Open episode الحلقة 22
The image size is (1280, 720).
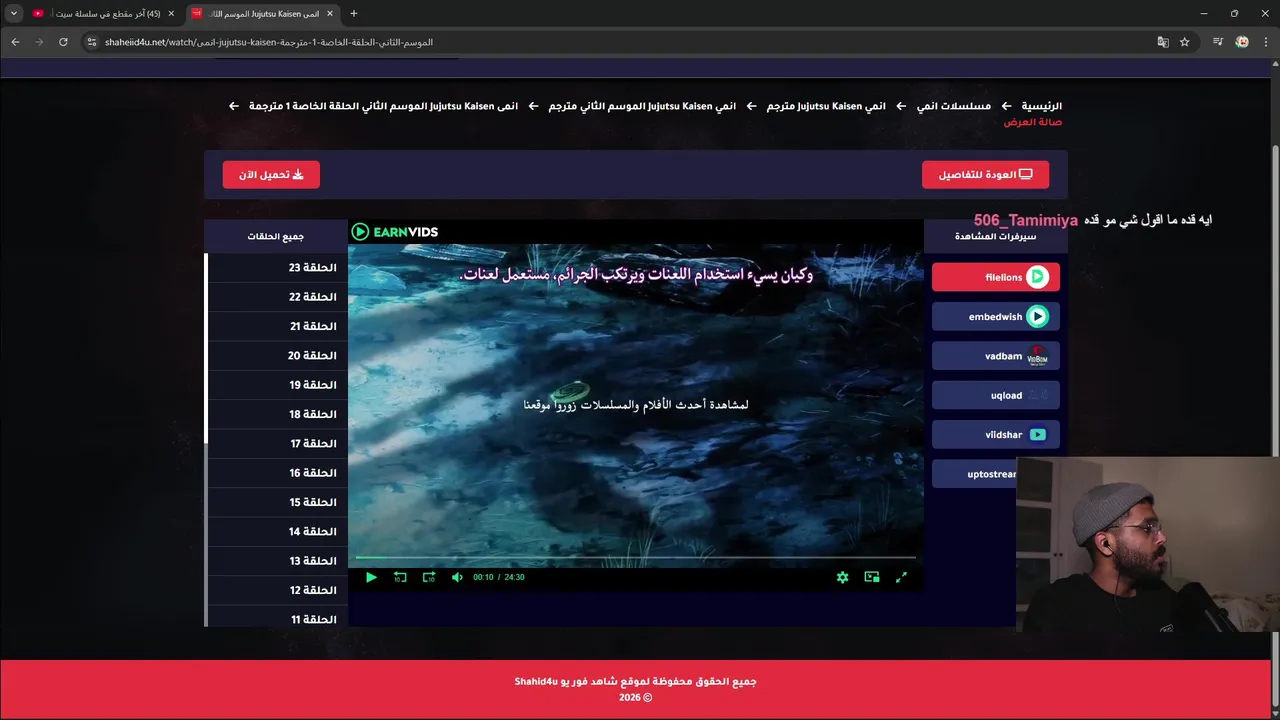point(276,297)
